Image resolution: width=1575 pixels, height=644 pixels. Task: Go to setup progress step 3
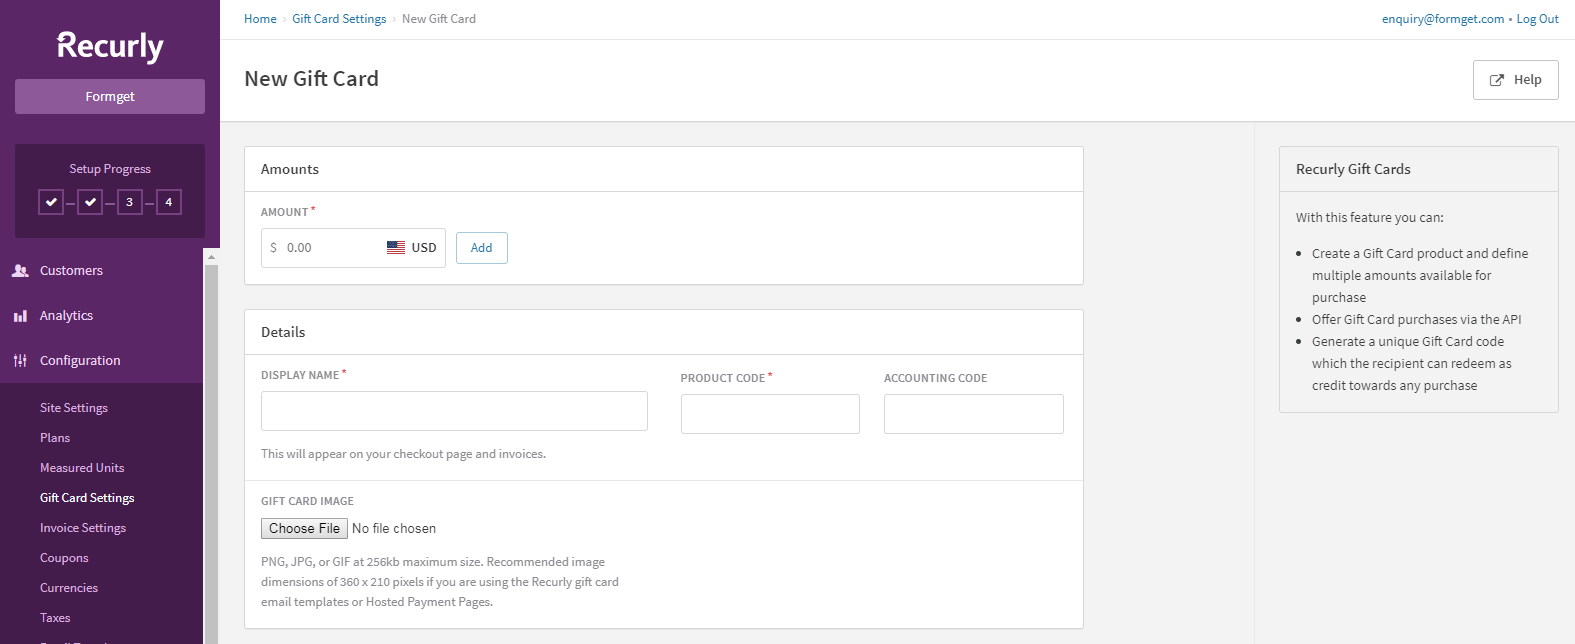point(129,202)
